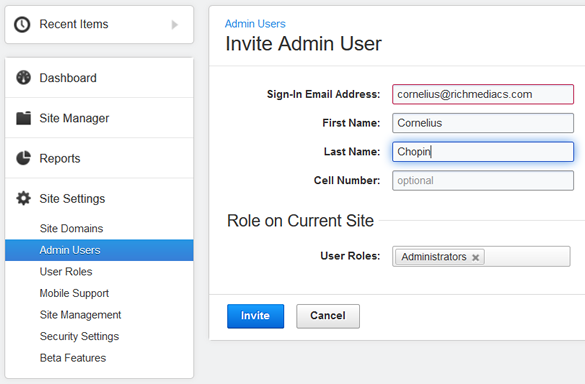This screenshot has height=384, width=585.
Task: Click the Invite button
Action: click(x=256, y=316)
